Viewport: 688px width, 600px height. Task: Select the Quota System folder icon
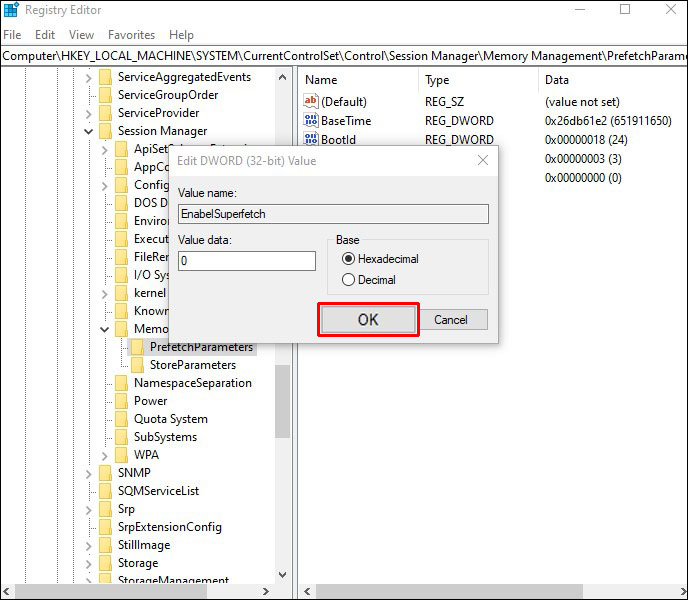click(122, 419)
